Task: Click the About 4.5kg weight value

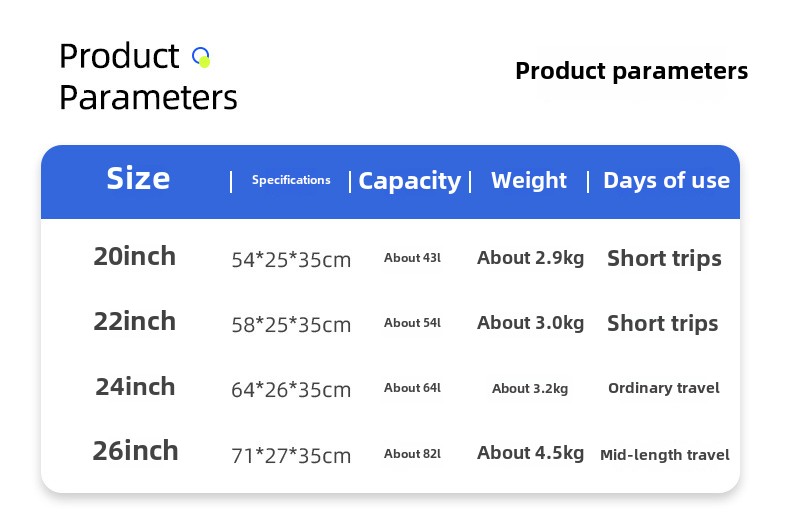Action: point(530,453)
